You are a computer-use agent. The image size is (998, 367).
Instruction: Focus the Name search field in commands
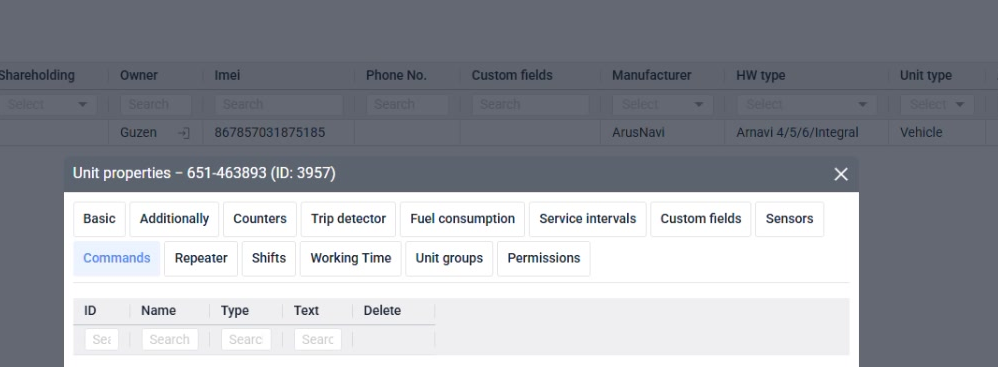[170, 340]
